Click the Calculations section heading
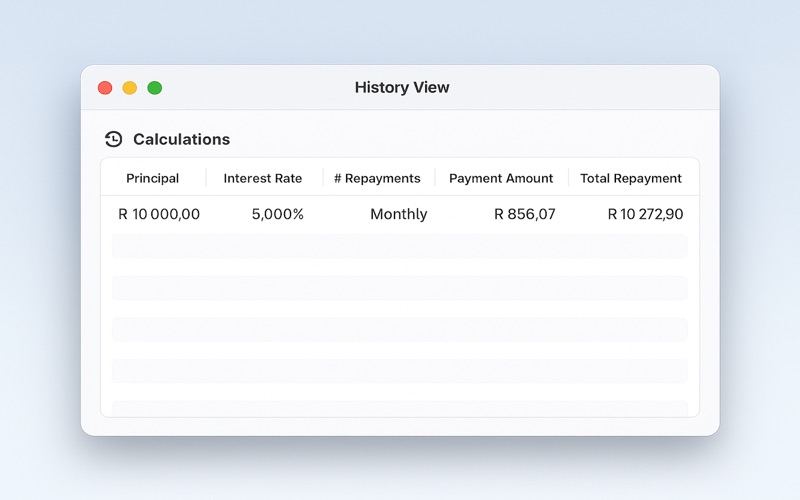Viewport: 800px width, 500px height. 182,139
